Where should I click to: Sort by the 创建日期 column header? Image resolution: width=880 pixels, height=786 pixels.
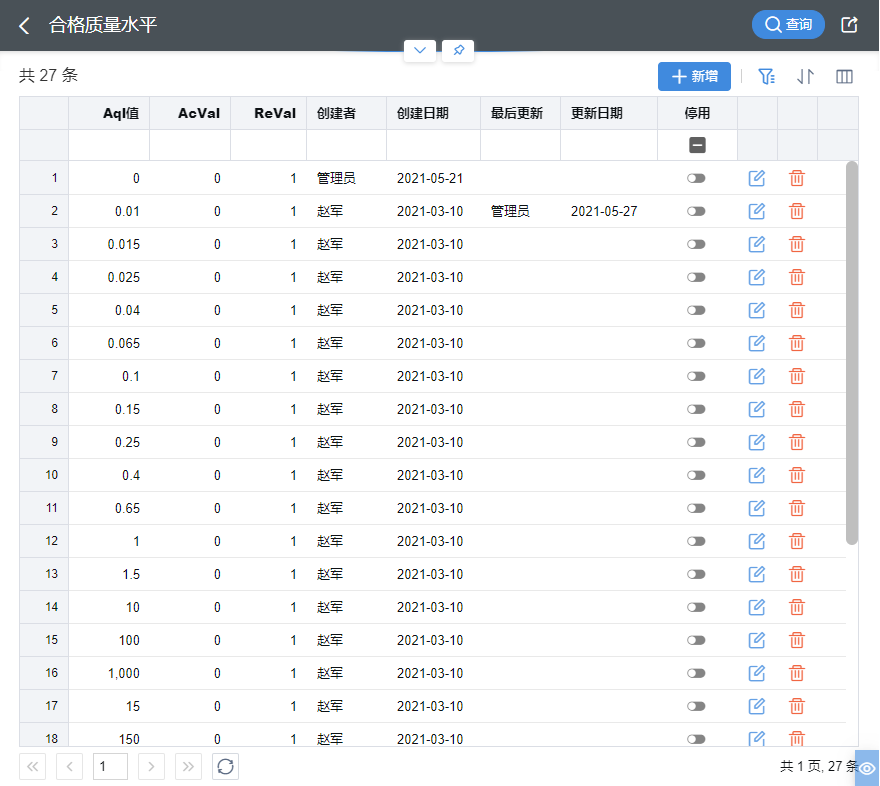(433, 113)
